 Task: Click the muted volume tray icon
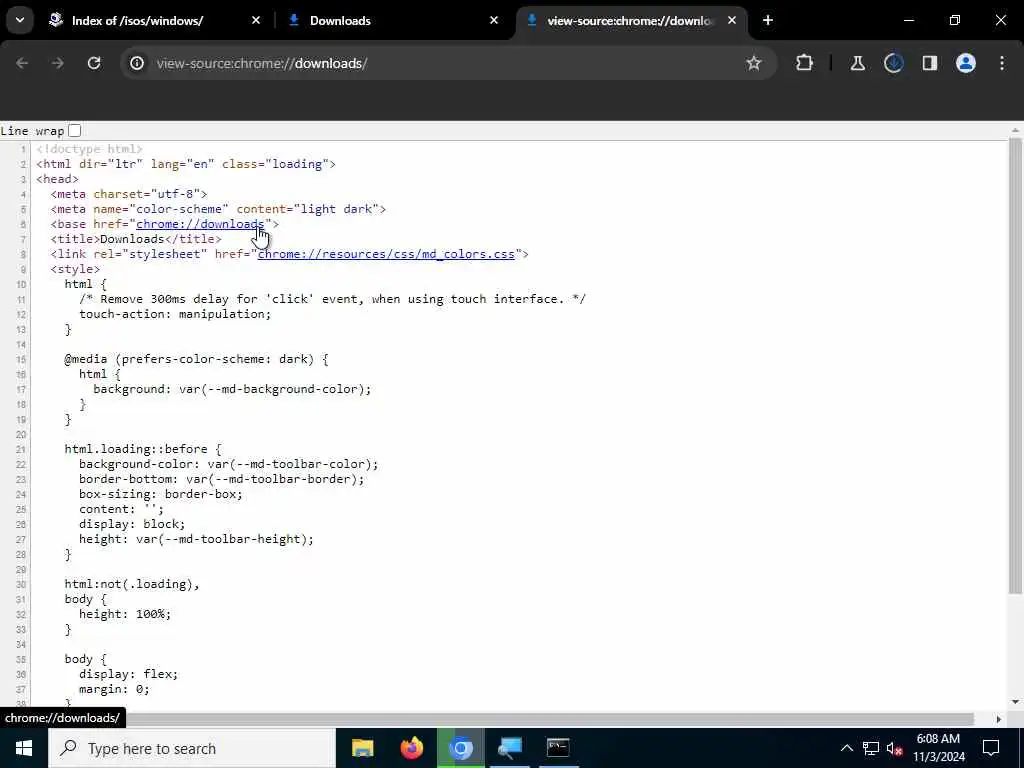[895, 748]
